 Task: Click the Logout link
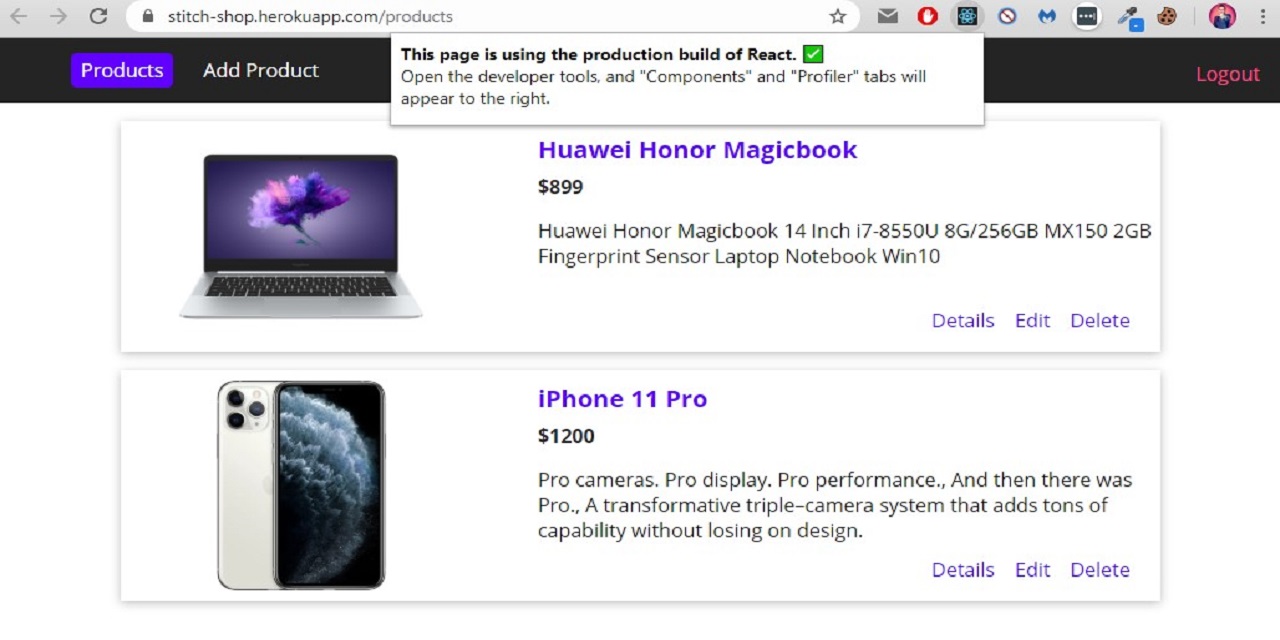[1227, 74]
